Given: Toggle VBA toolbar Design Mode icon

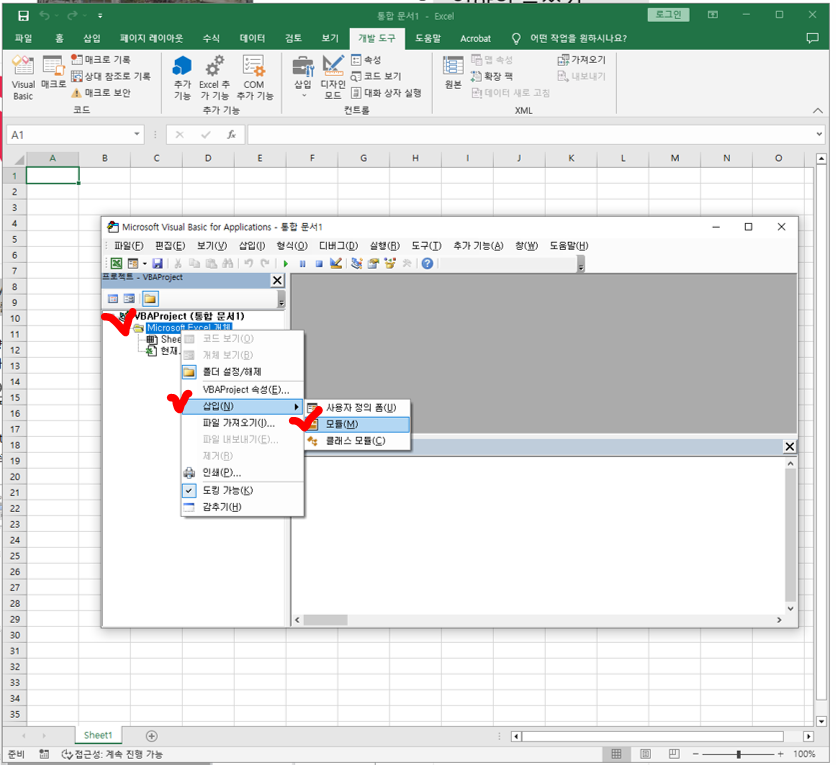Looking at the screenshot, I should point(335,263).
